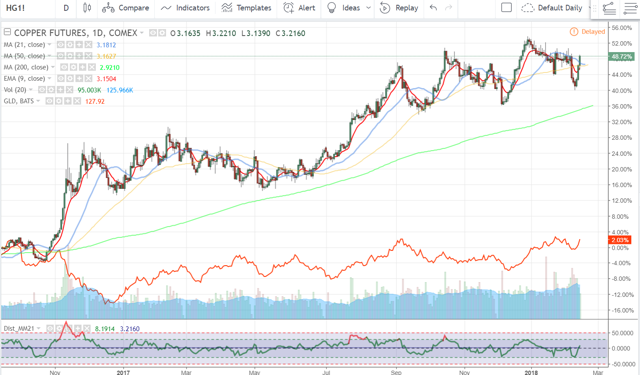Toggle visibility of MA (50, close)
This screenshot has width=640, height=375.
pyautogui.click(x=60, y=55)
